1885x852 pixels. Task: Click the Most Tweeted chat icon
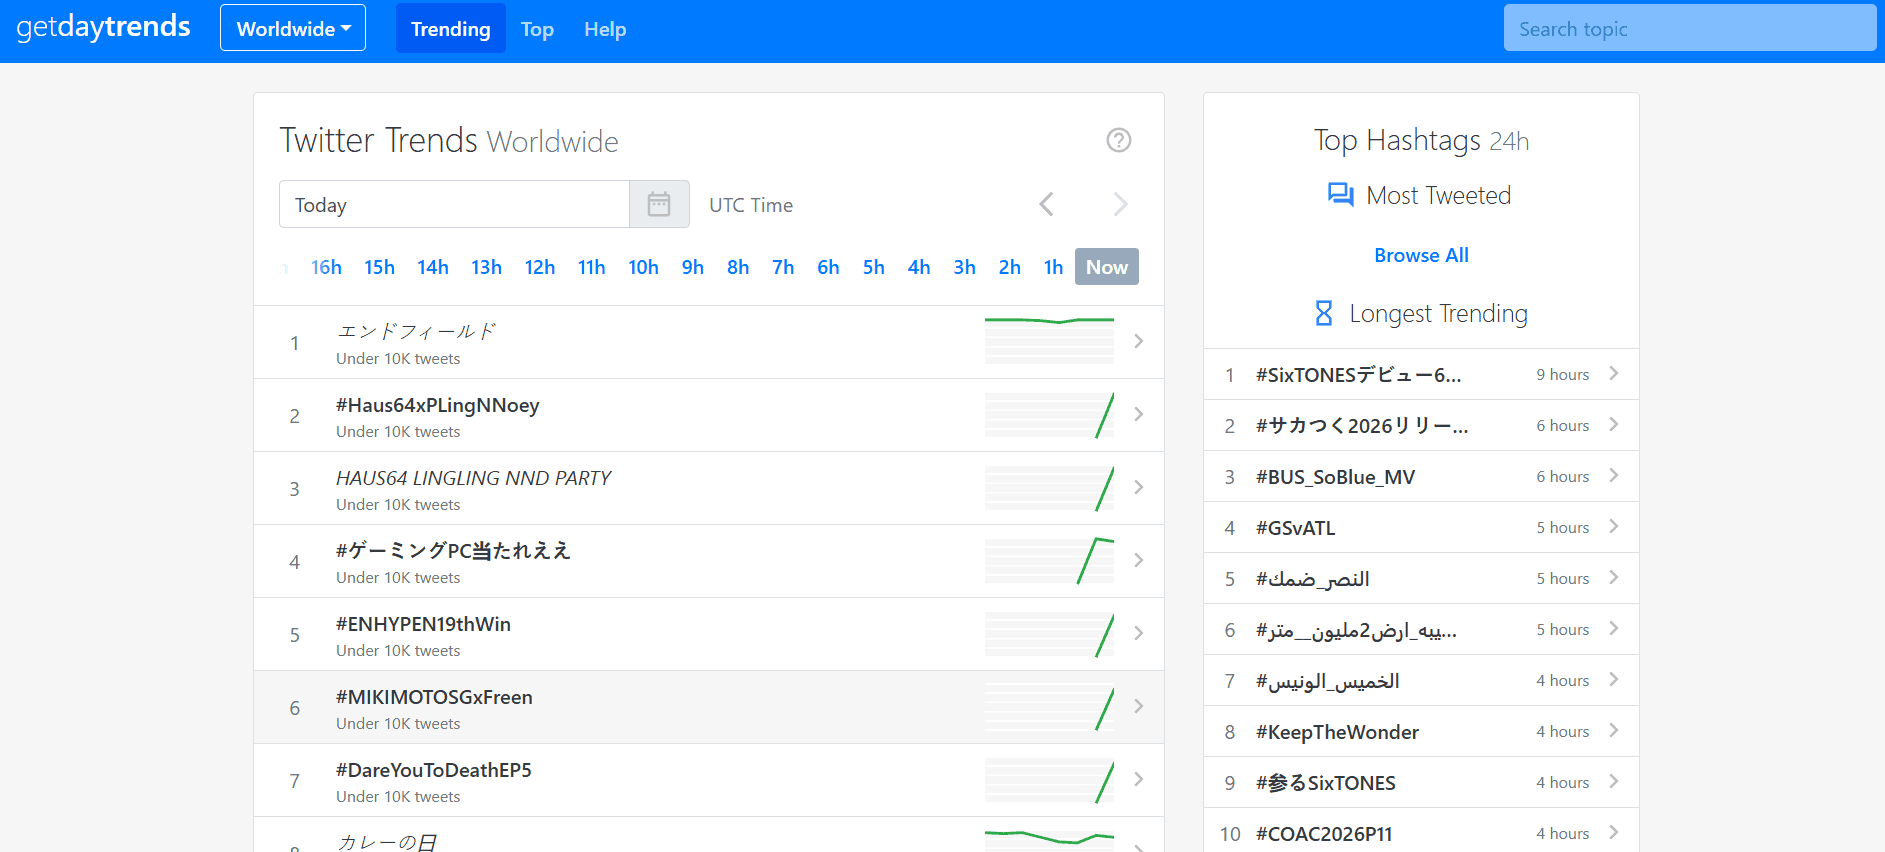tap(1340, 194)
